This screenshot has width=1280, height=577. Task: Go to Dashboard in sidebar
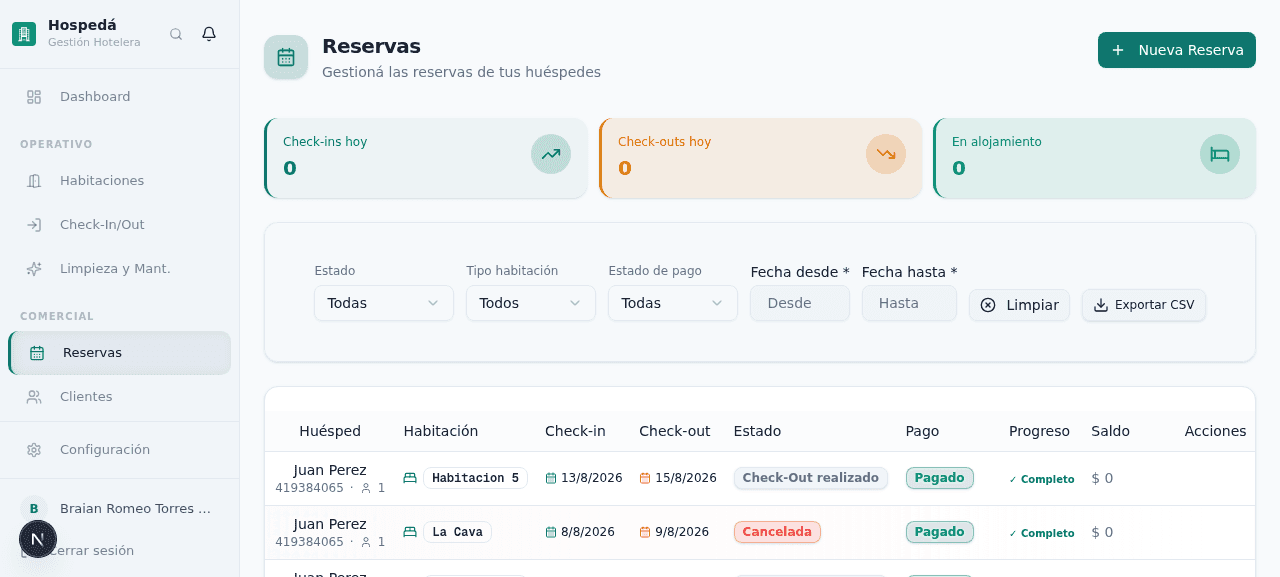click(120, 97)
